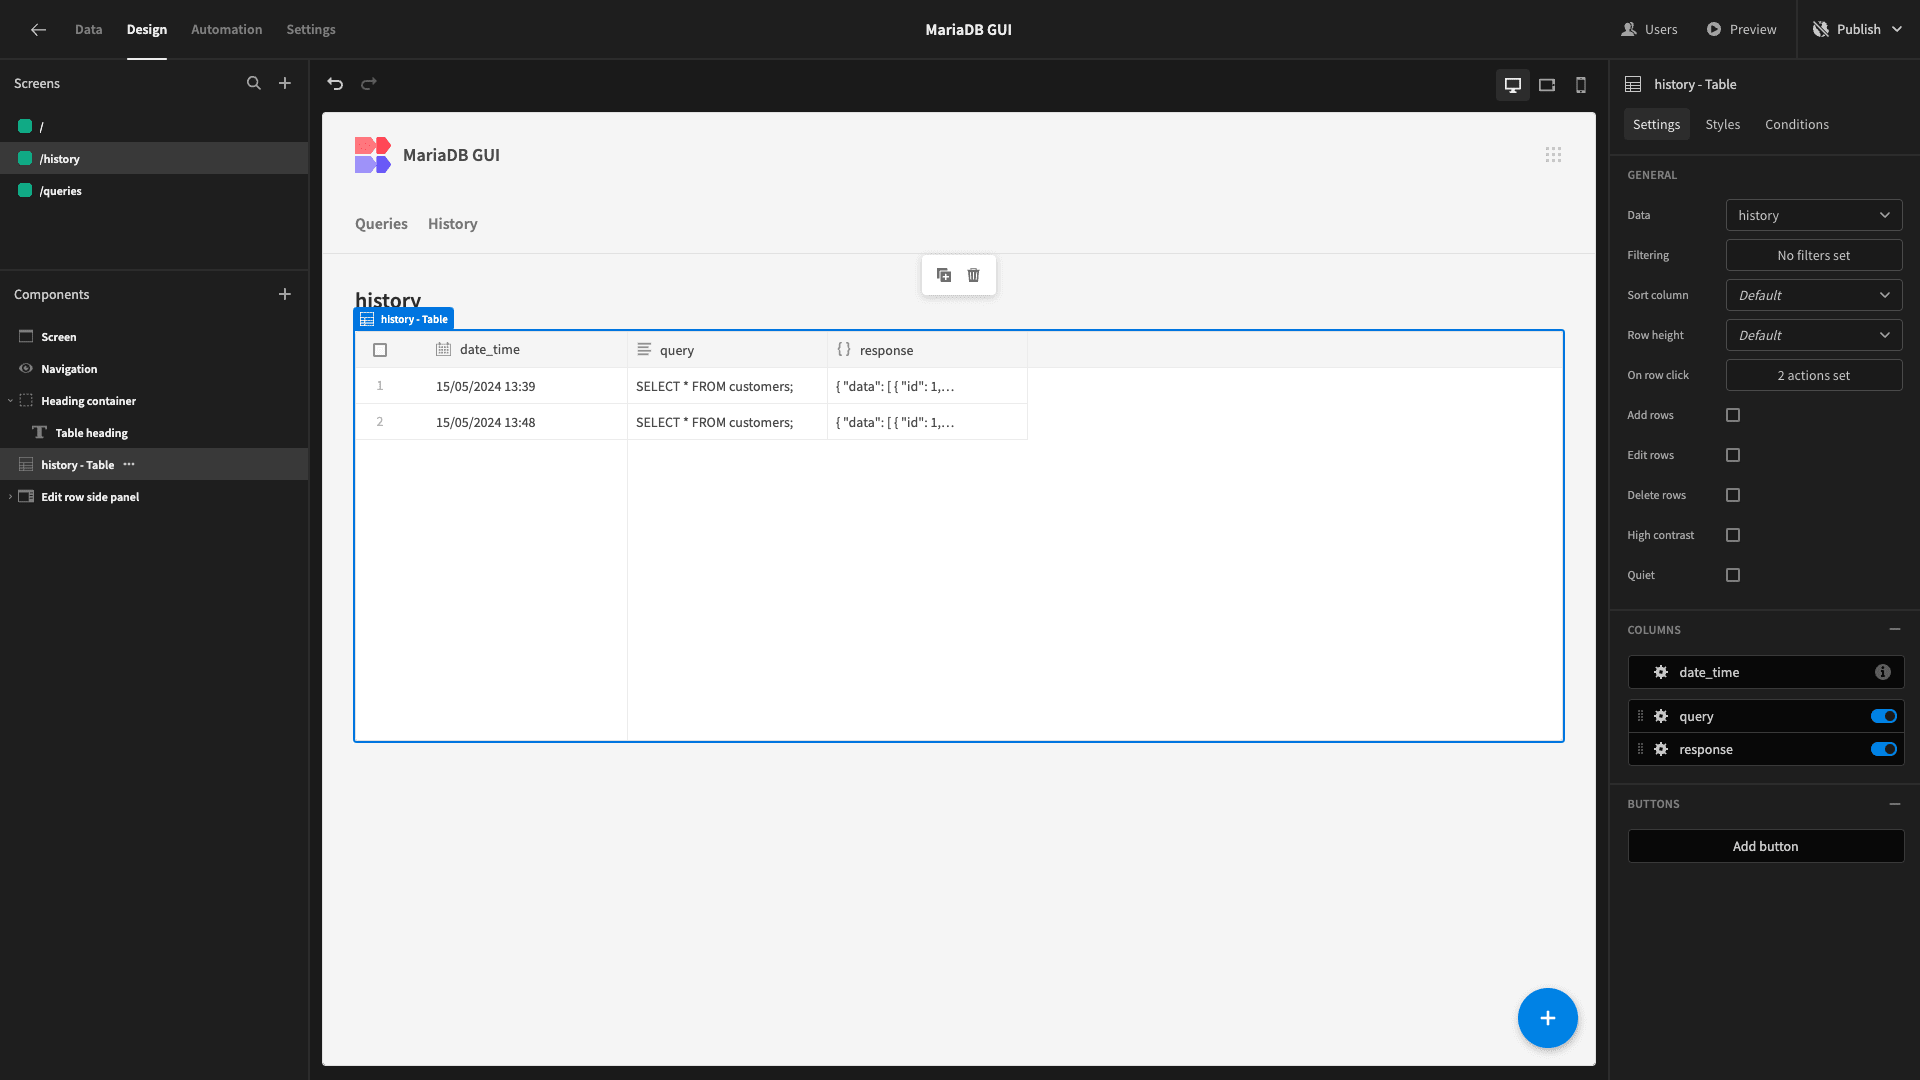
Task: Search screens with magnifier icon
Action: point(254,83)
